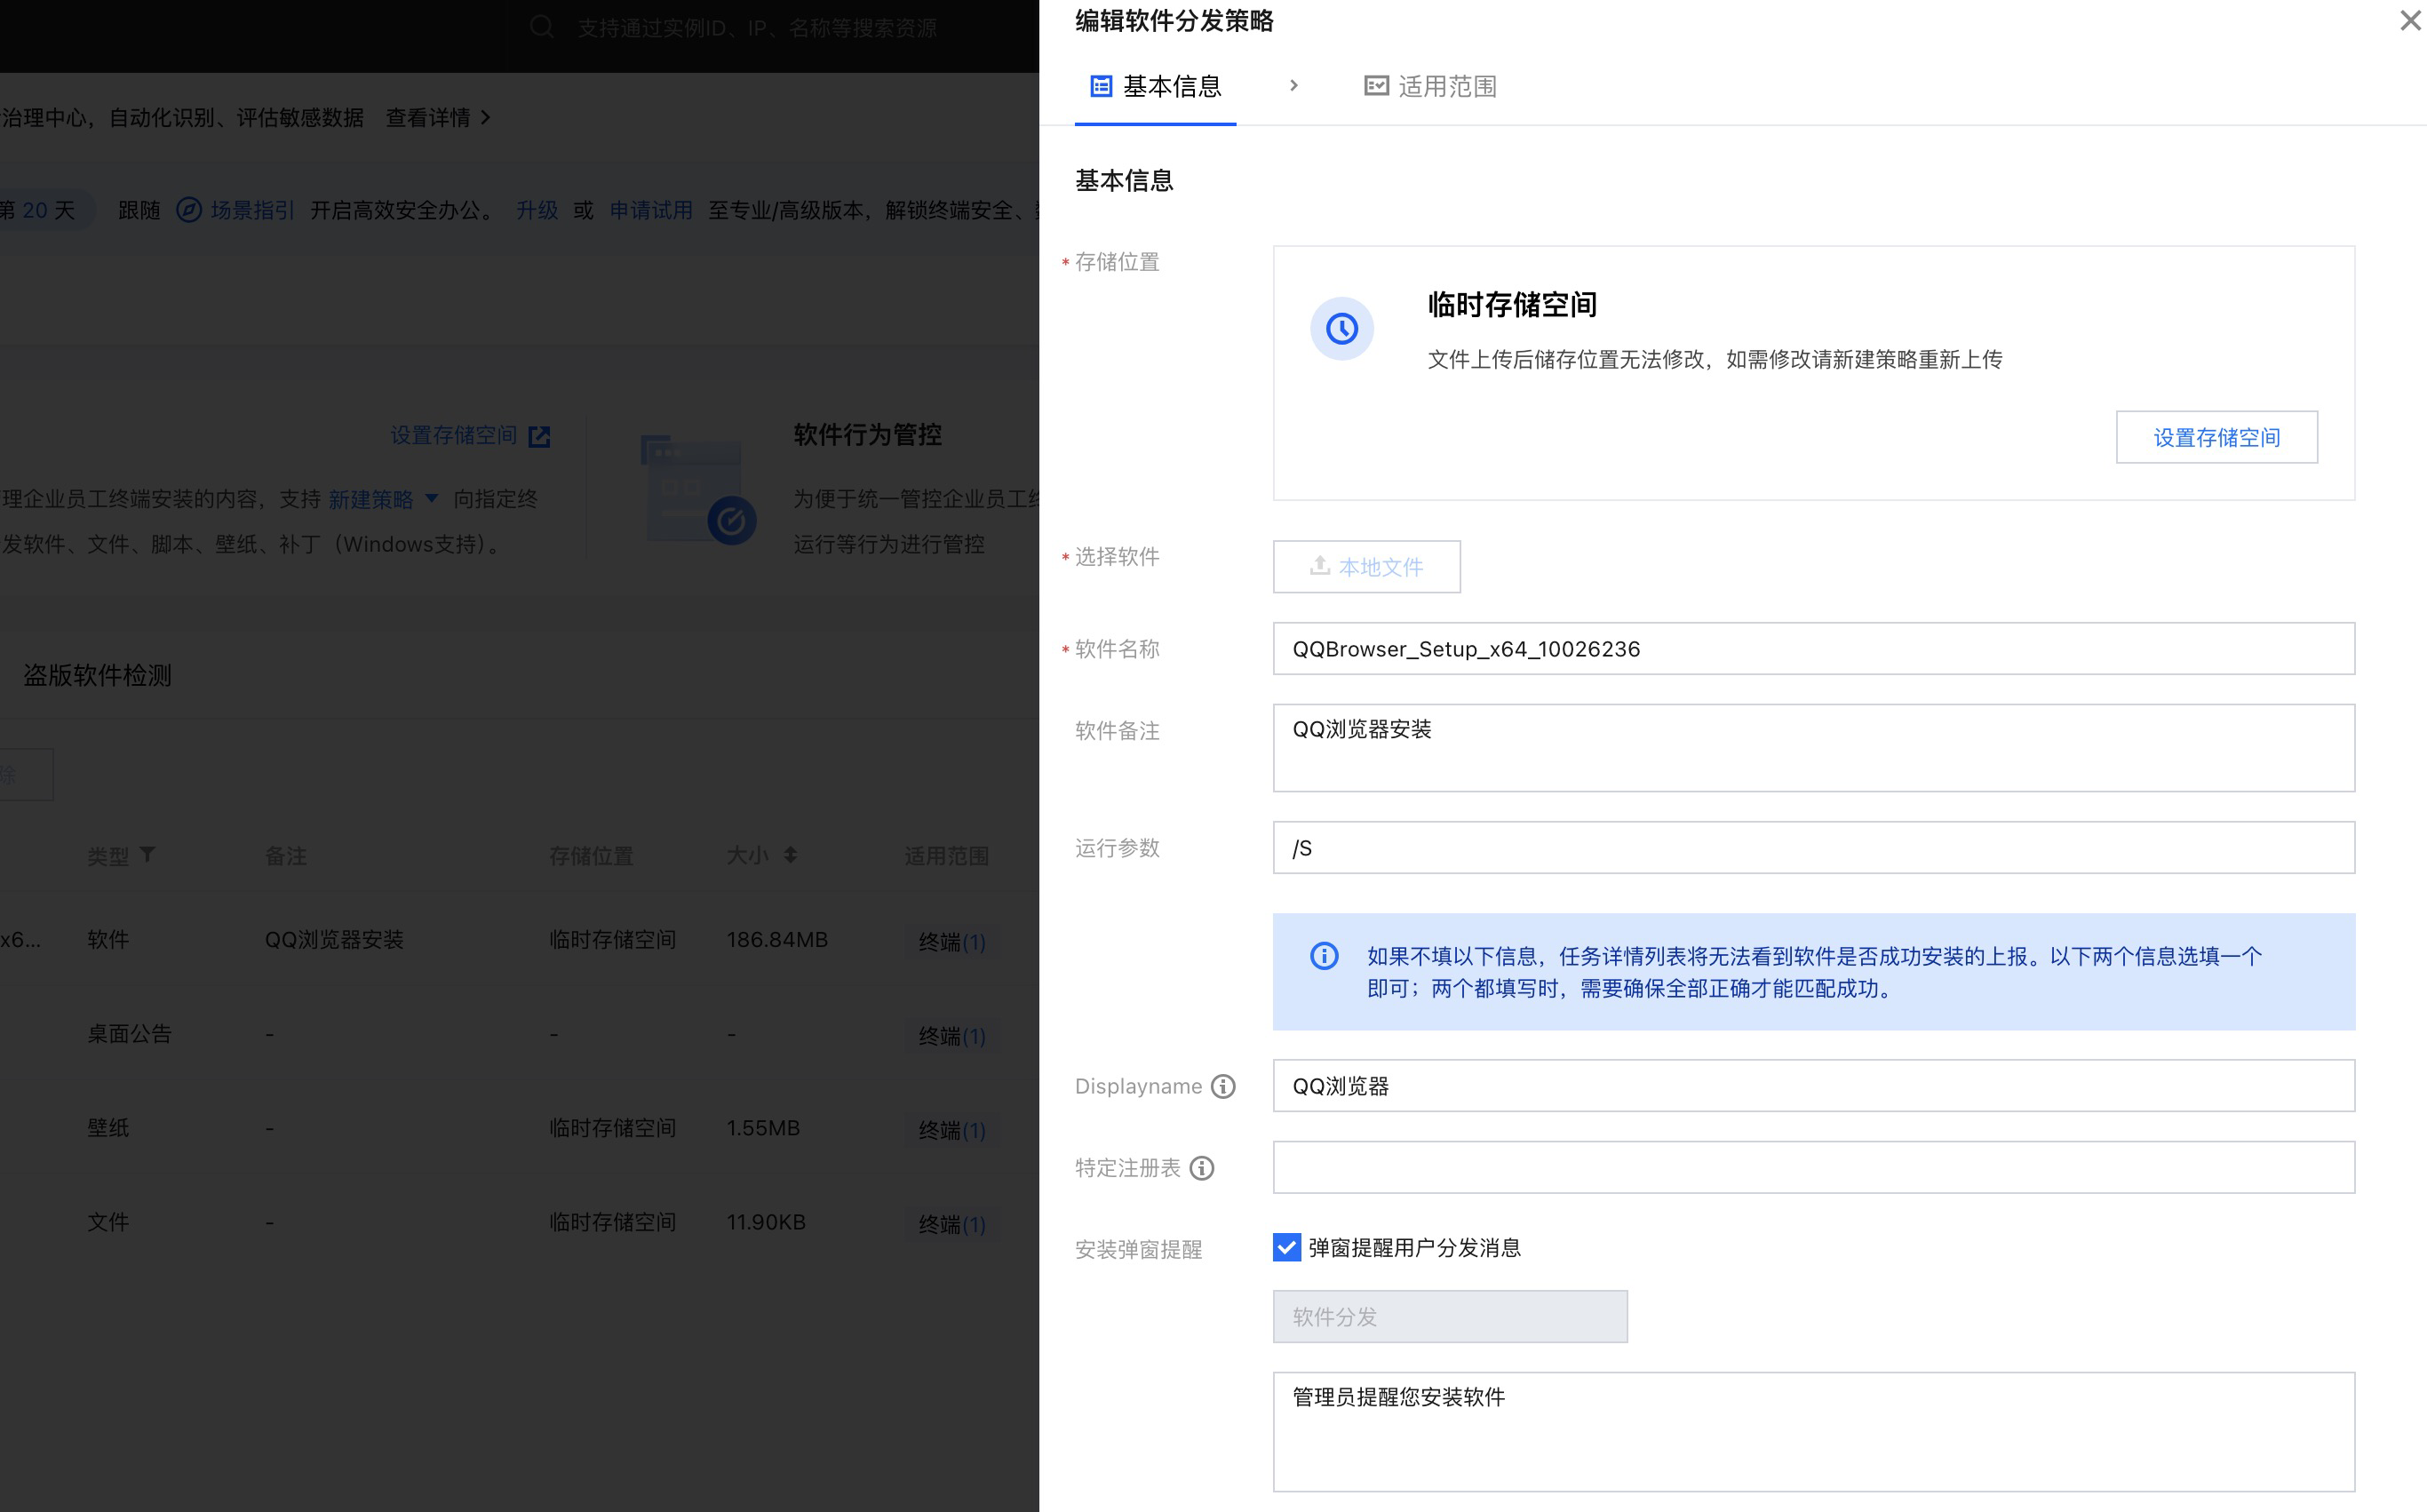Uncheck 弹窗提醒用户分发消息 checkbox

(x=1286, y=1247)
